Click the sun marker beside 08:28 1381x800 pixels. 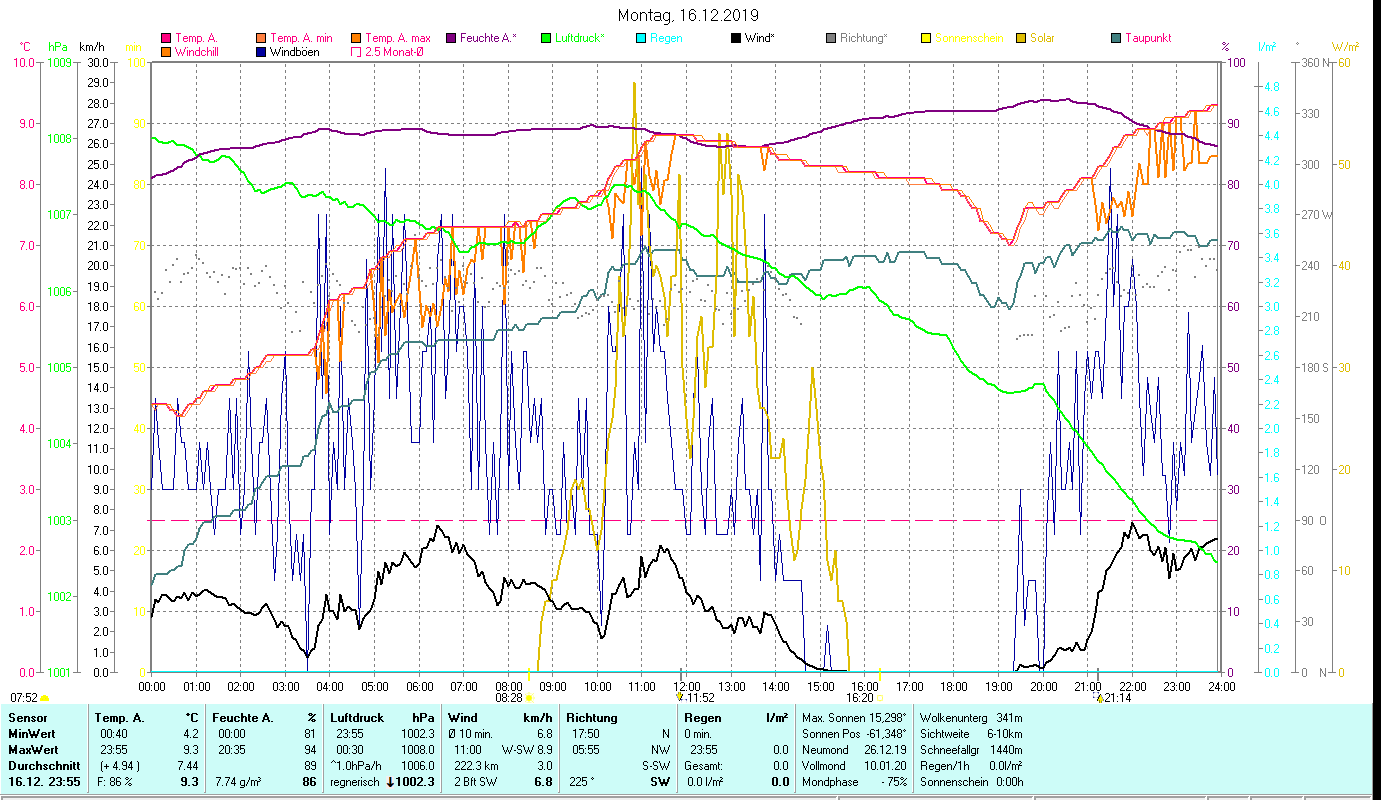530,698
